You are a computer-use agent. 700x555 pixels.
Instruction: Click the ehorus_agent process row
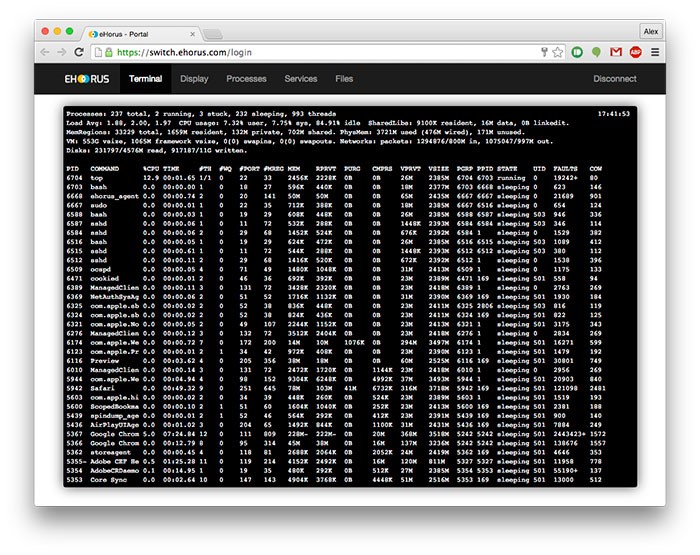coord(334,196)
